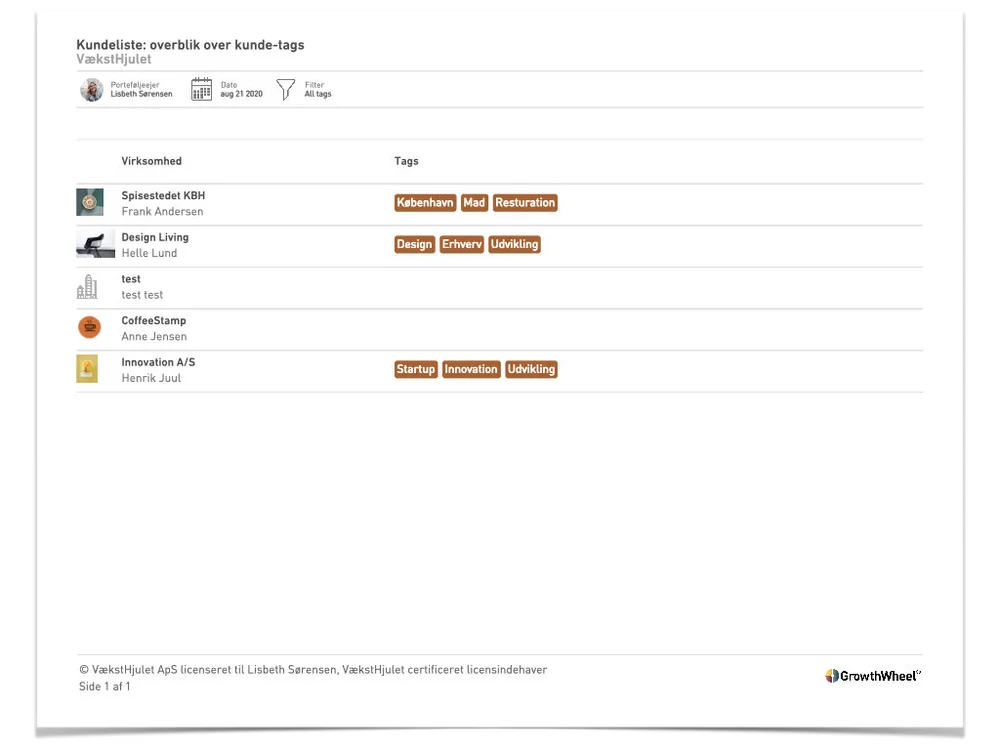Click the VækstHjulet subtitle
Image resolution: width=1000 pixels, height=750 pixels.
(x=114, y=59)
